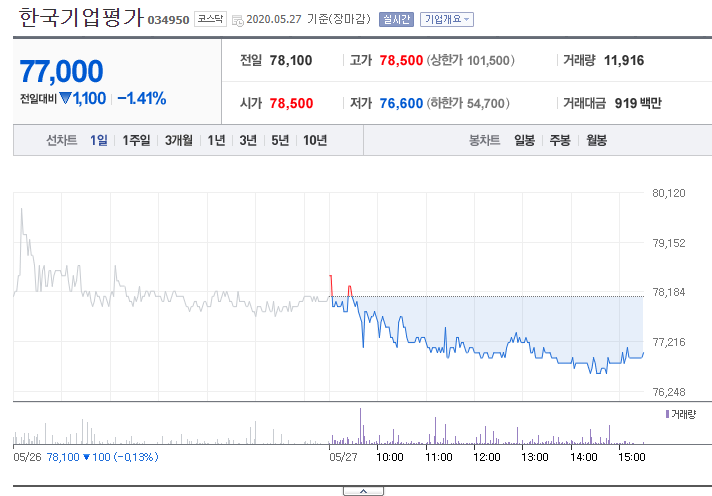Click the change amount 1,100

[89, 98]
